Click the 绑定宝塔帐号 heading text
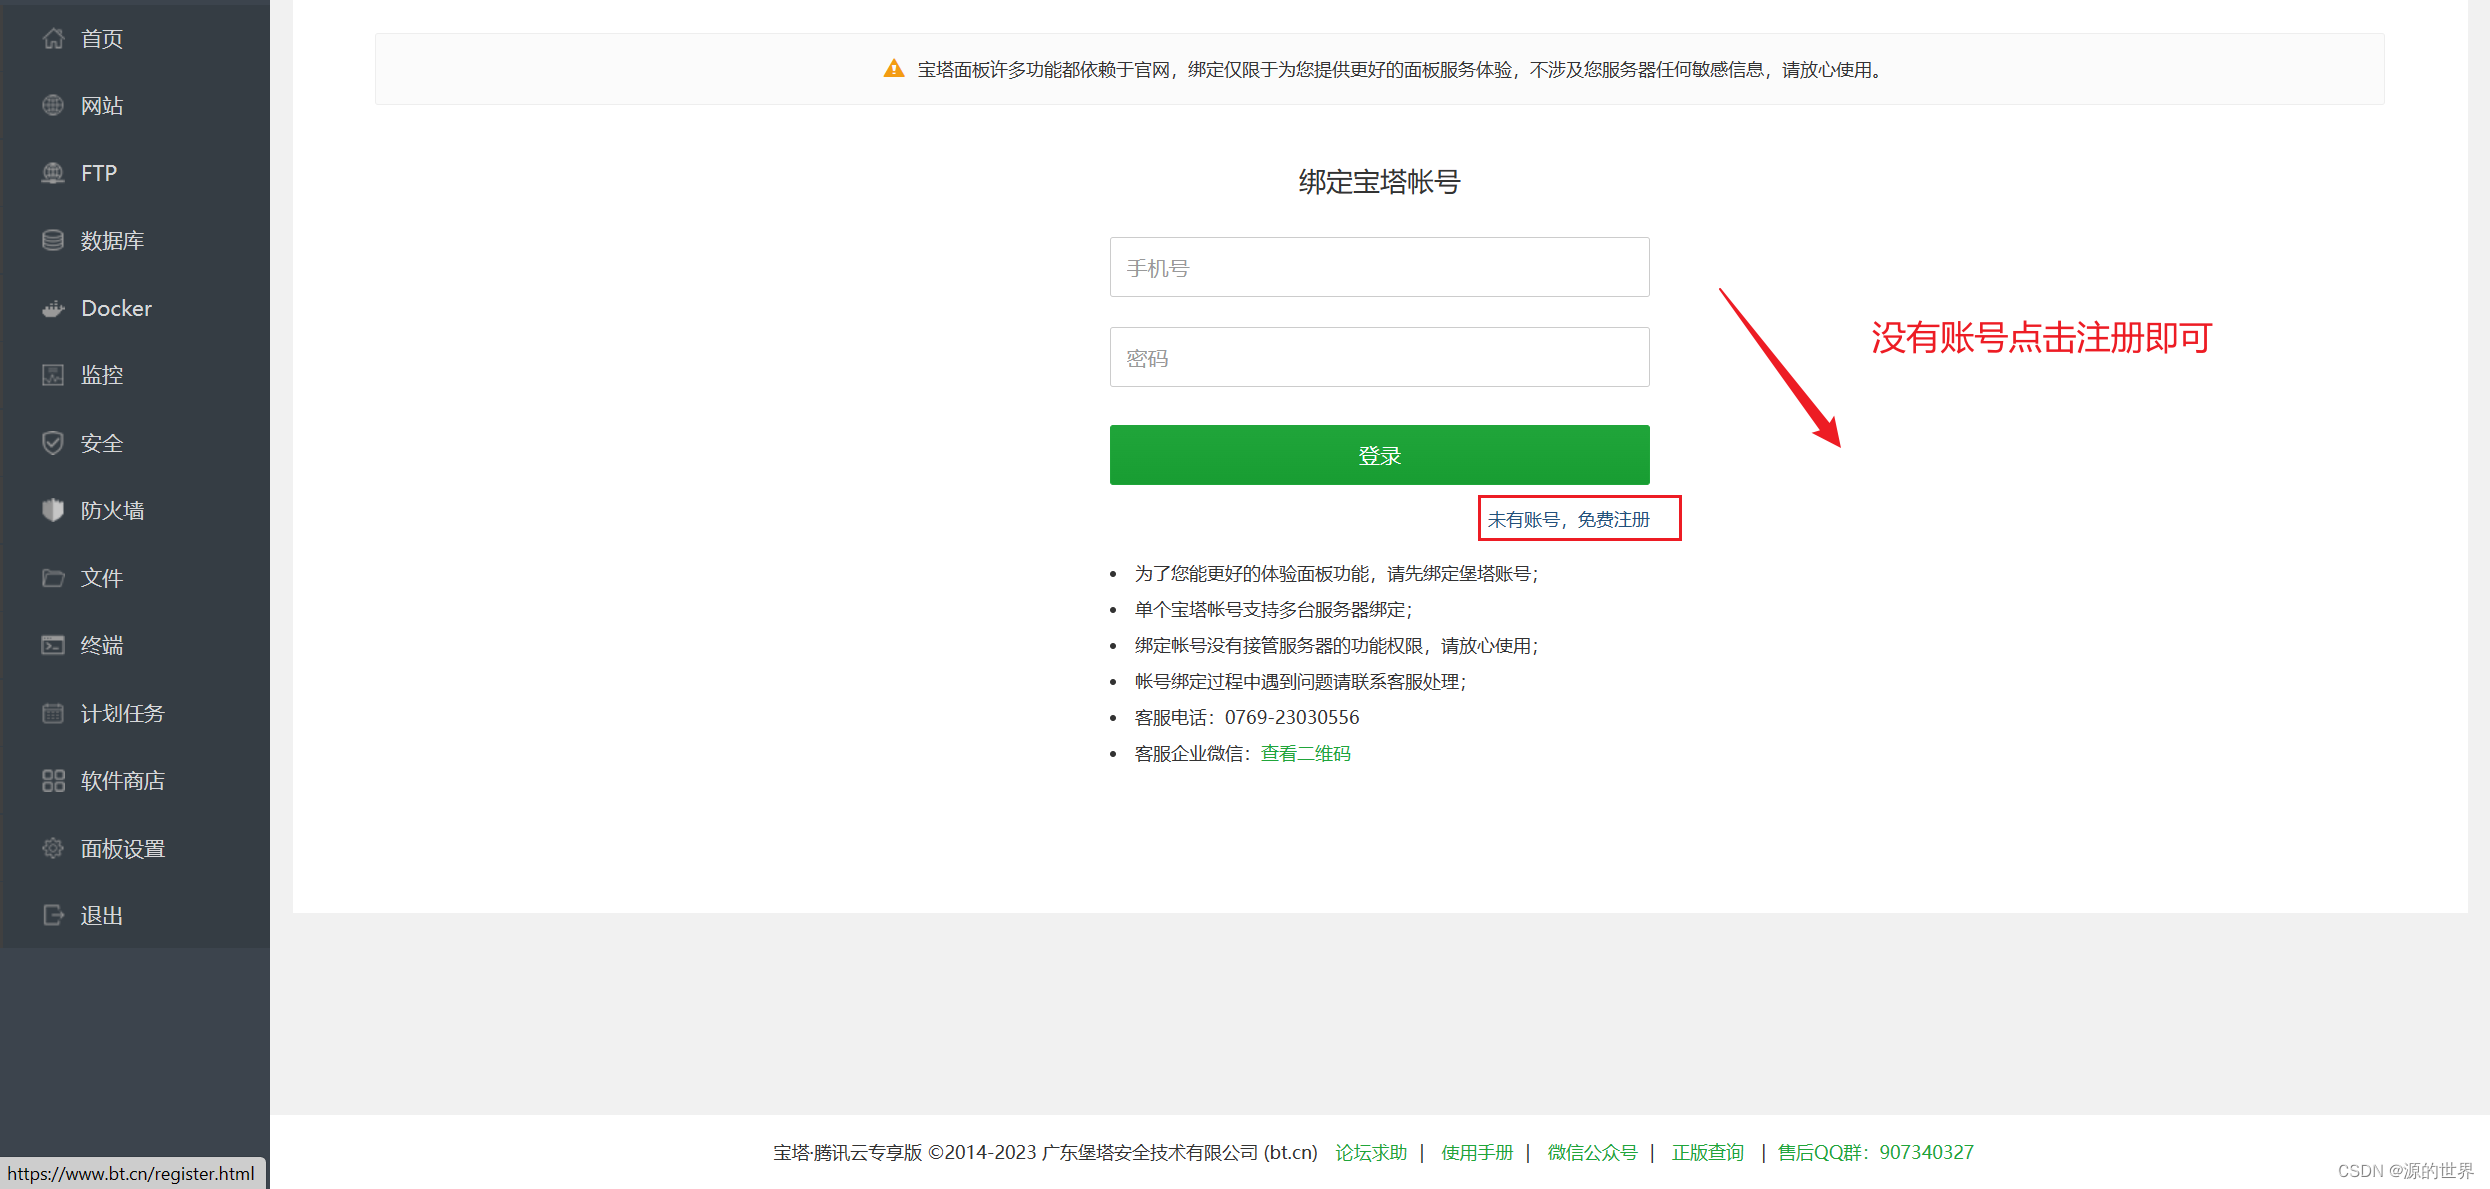The height and width of the screenshot is (1189, 2490). (1379, 182)
